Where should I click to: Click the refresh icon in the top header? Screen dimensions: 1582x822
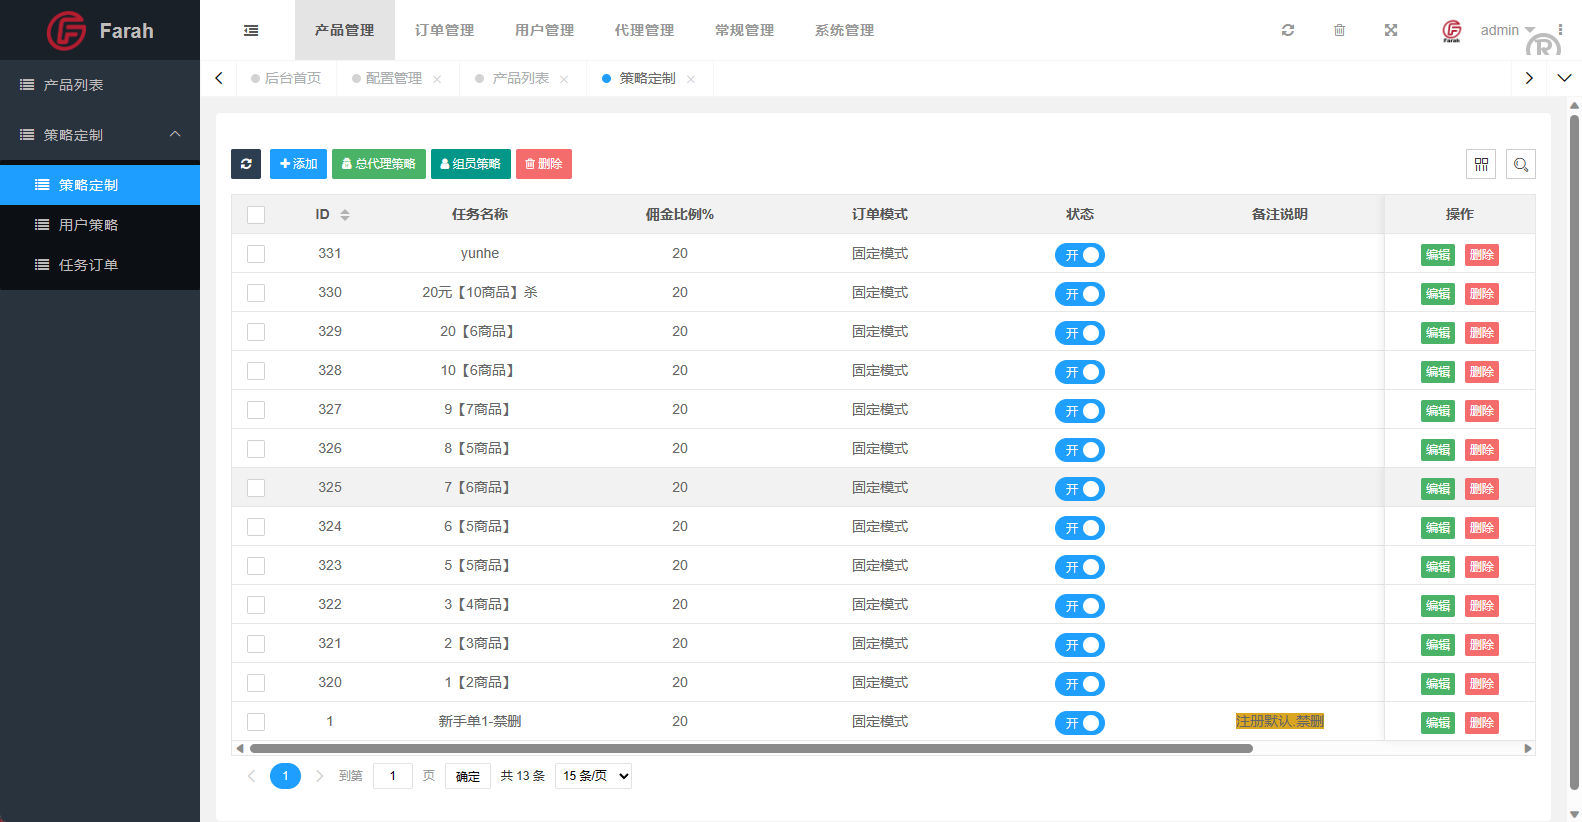click(x=1288, y=30)
